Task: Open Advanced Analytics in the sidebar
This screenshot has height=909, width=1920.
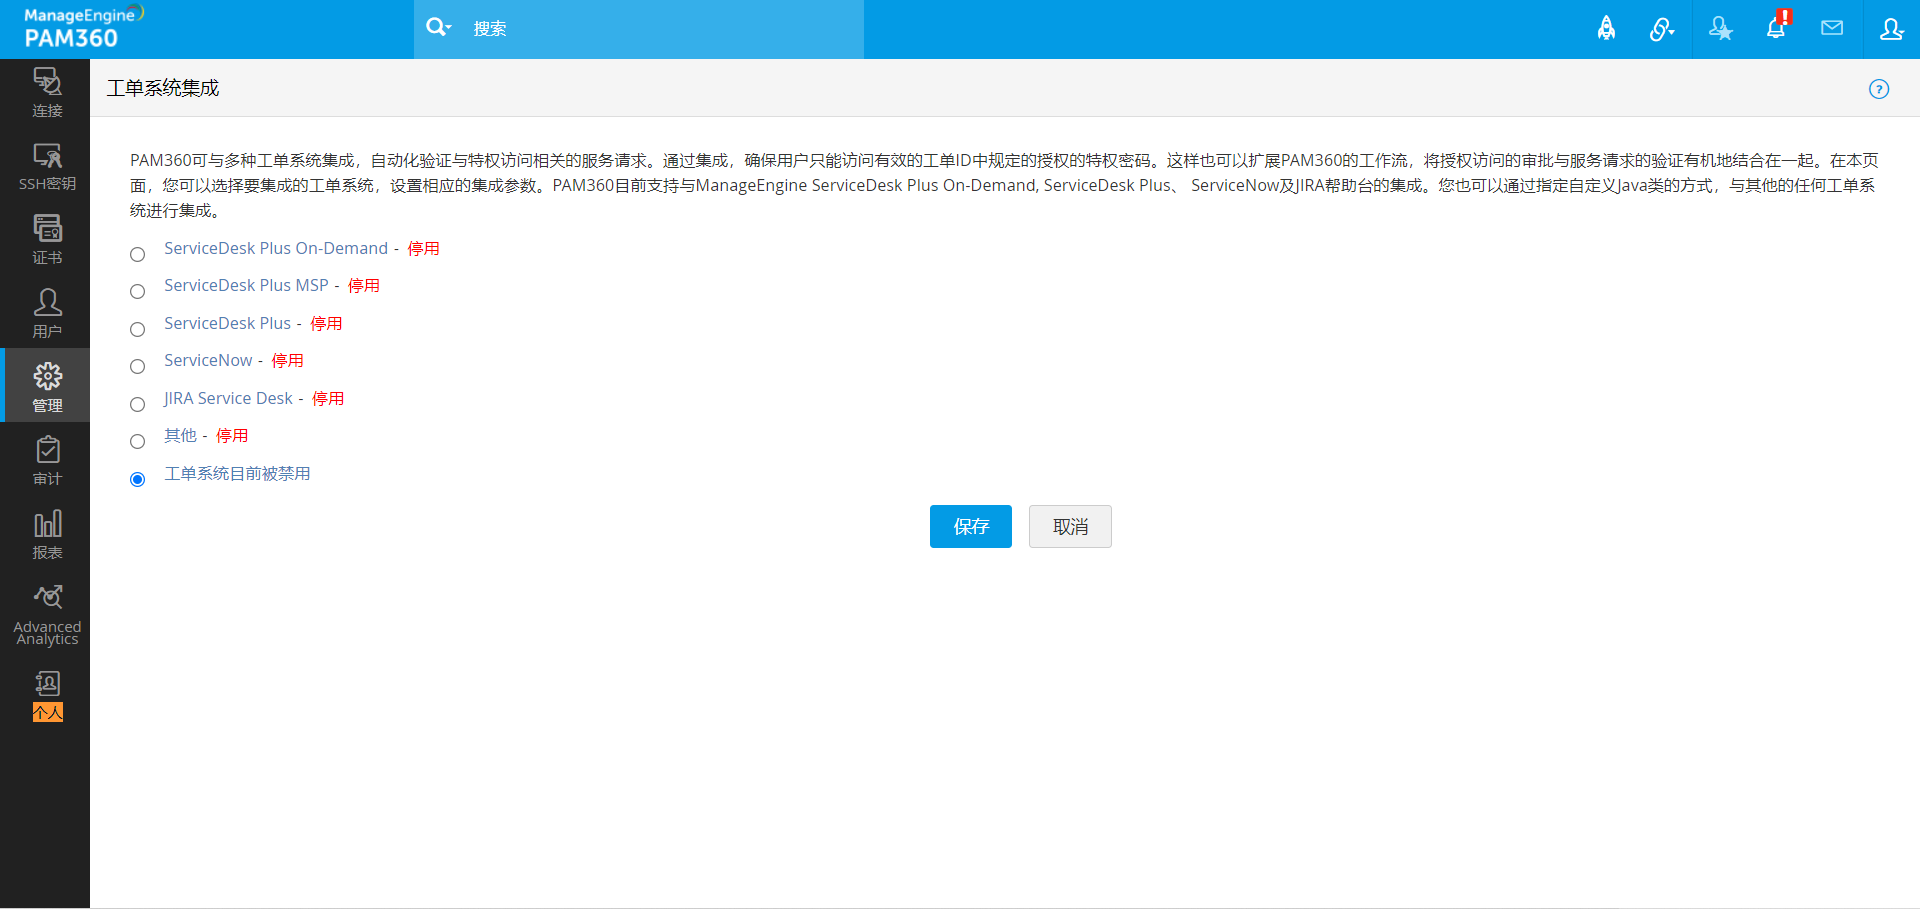Action: tap(47, 615)
